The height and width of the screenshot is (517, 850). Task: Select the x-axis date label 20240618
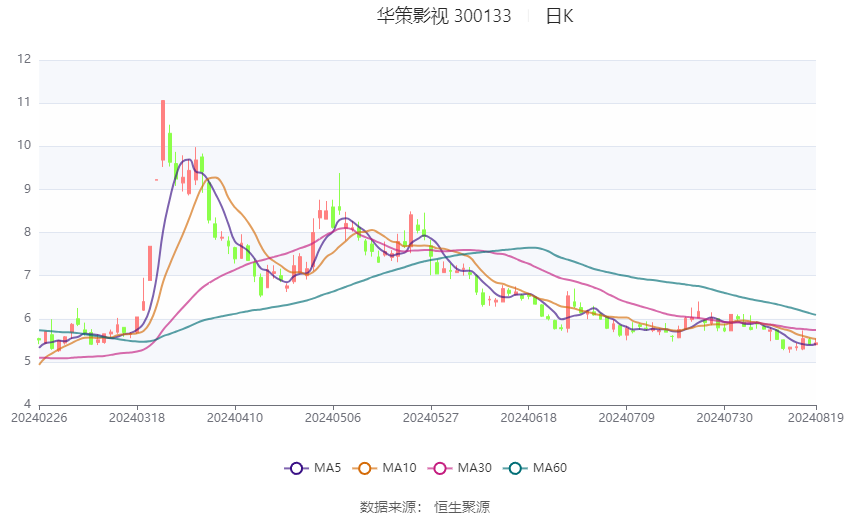pos(529,418)
